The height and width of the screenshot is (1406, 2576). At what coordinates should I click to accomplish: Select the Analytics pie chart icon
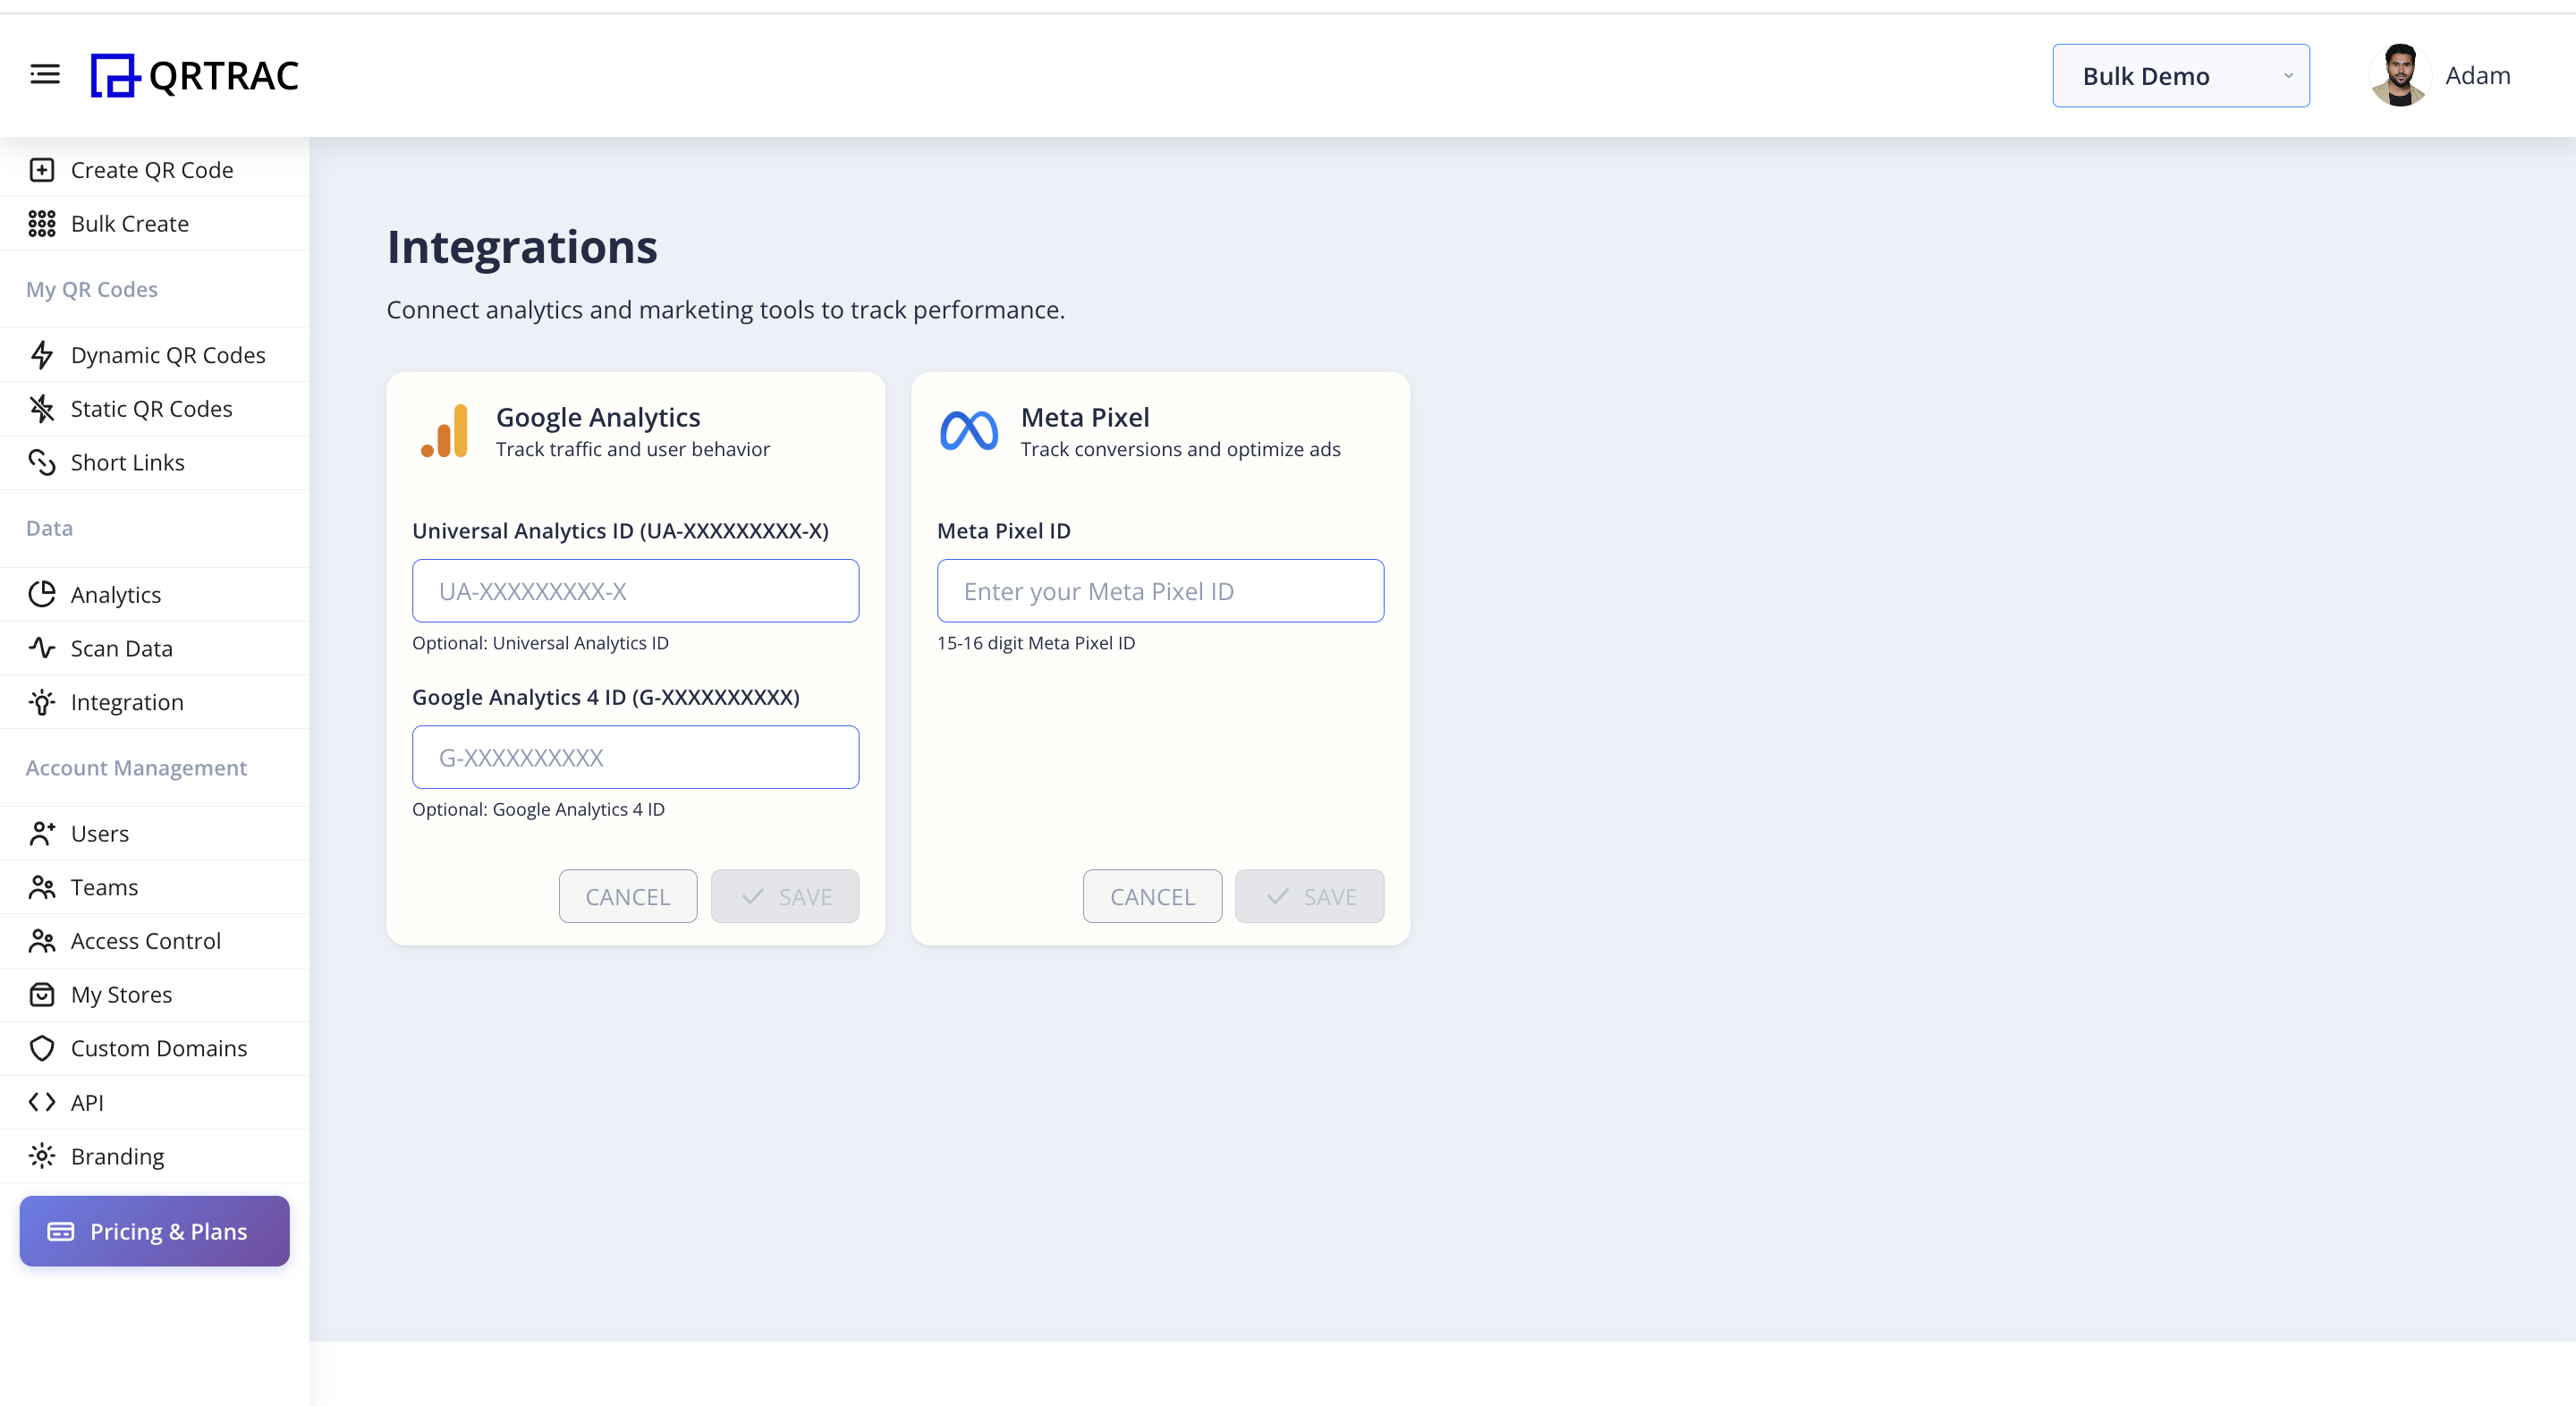point(42,594)
